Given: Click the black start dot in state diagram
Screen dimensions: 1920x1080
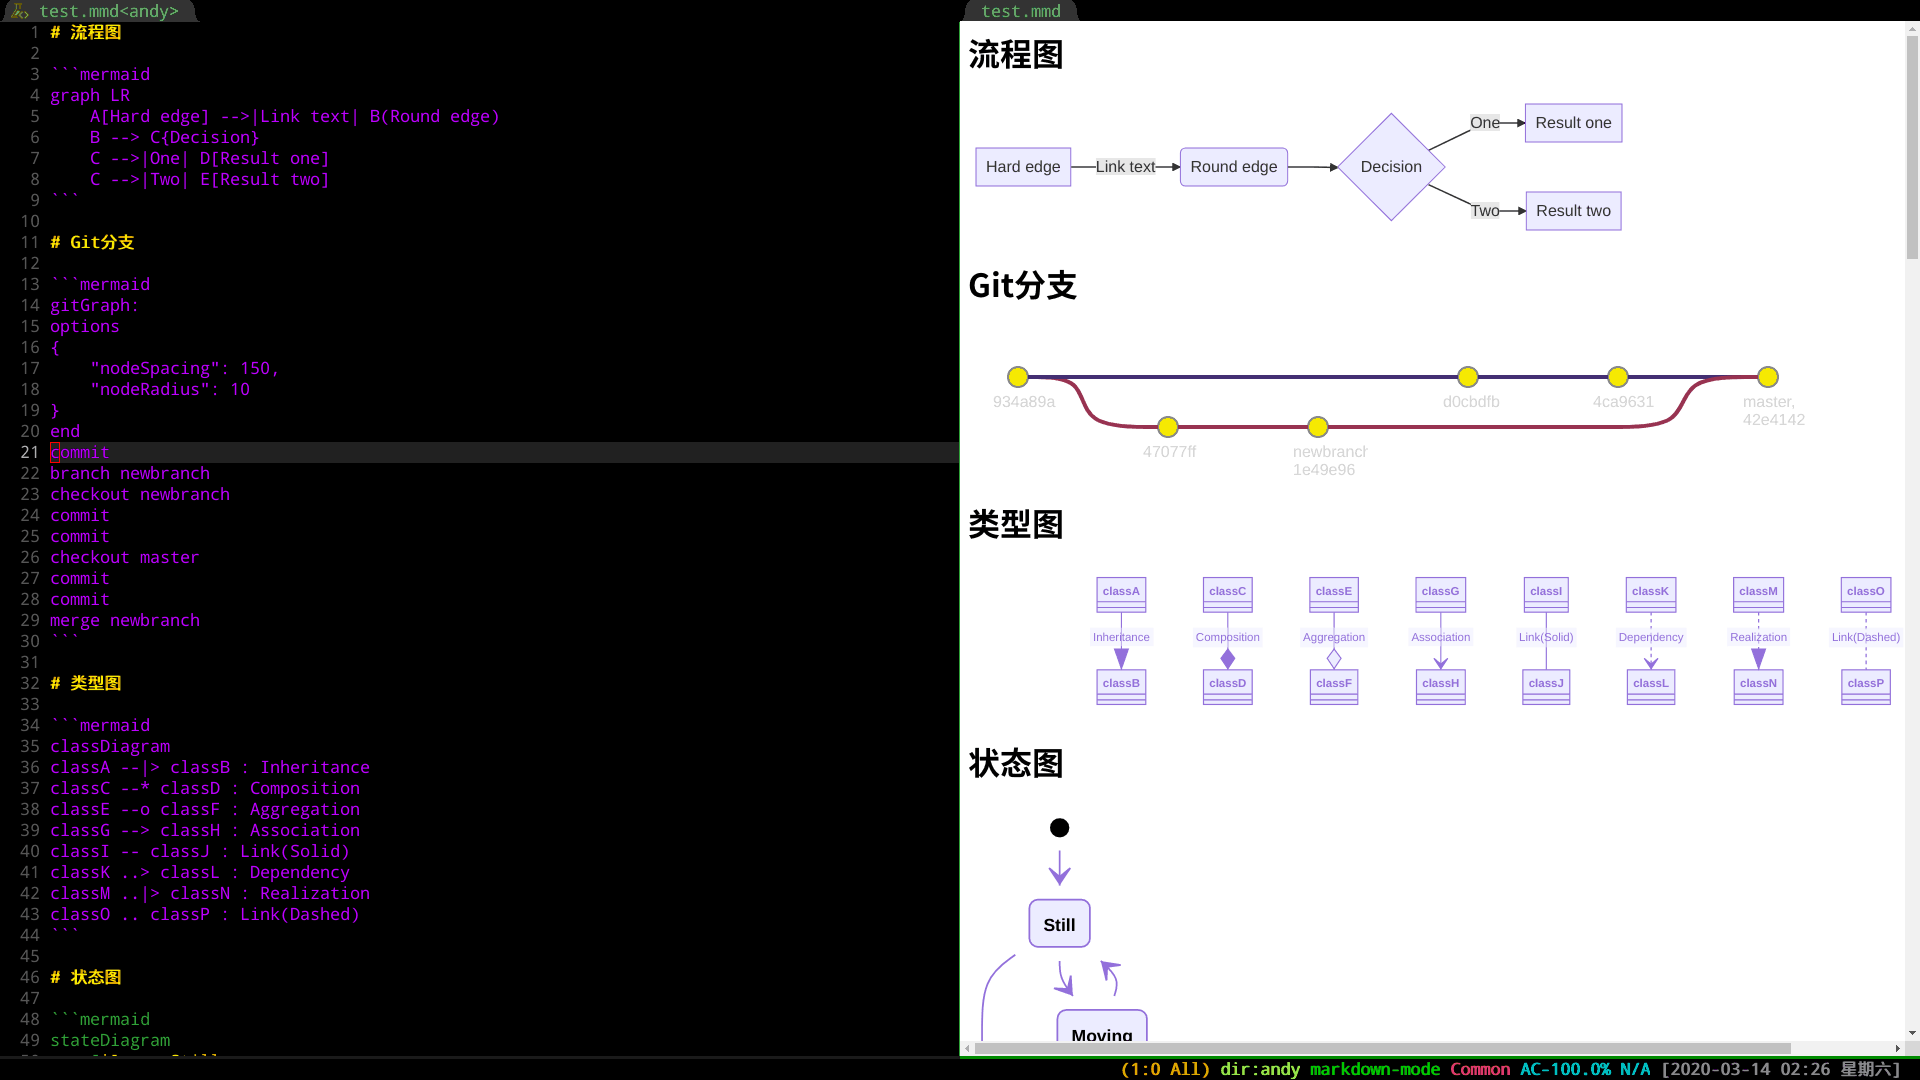Looking at the screenshot, I should [x=1059, y=828].
